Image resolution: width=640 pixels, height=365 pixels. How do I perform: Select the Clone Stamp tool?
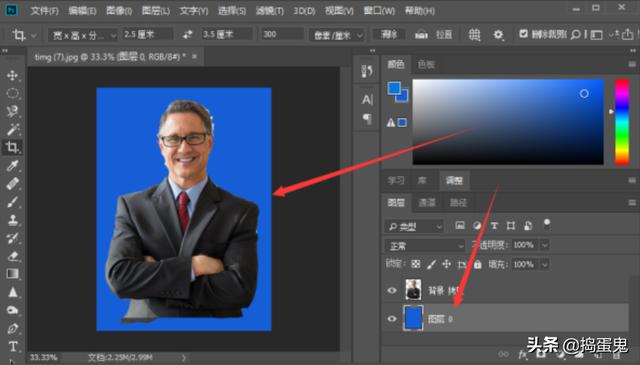pos(12,220)
